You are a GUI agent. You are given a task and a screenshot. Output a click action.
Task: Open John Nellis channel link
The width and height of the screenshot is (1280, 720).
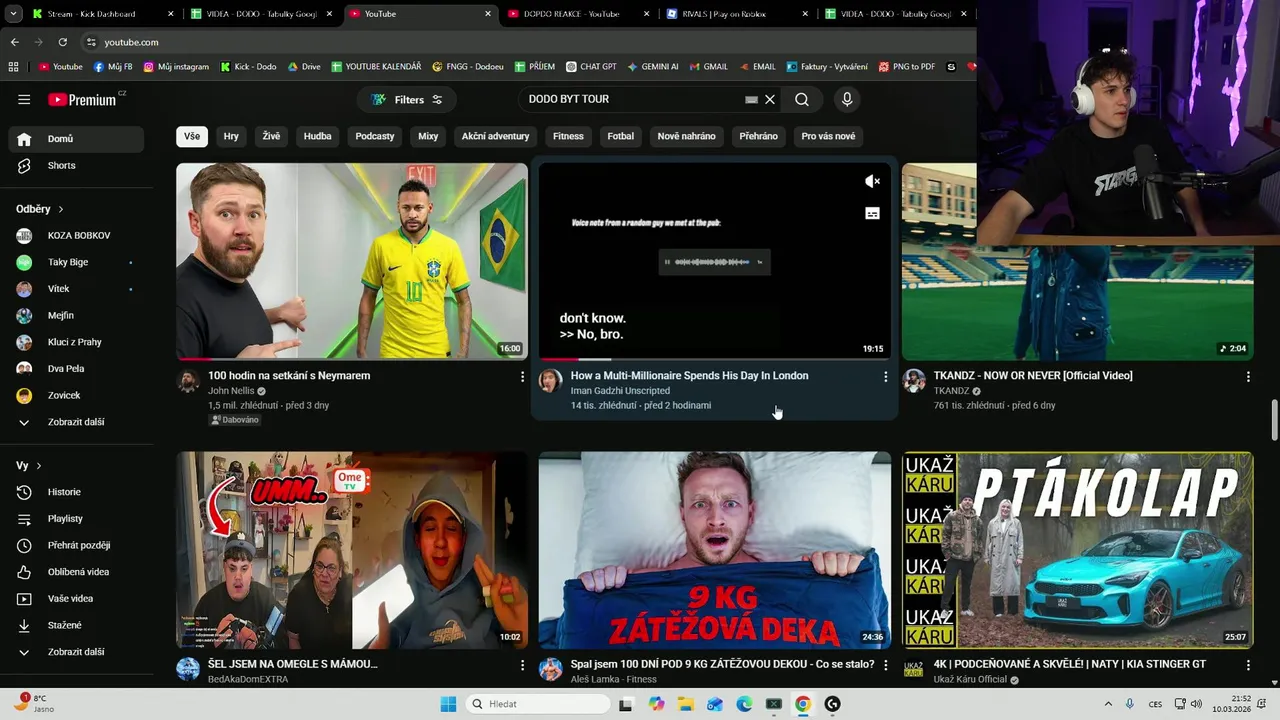click(231, 391)
